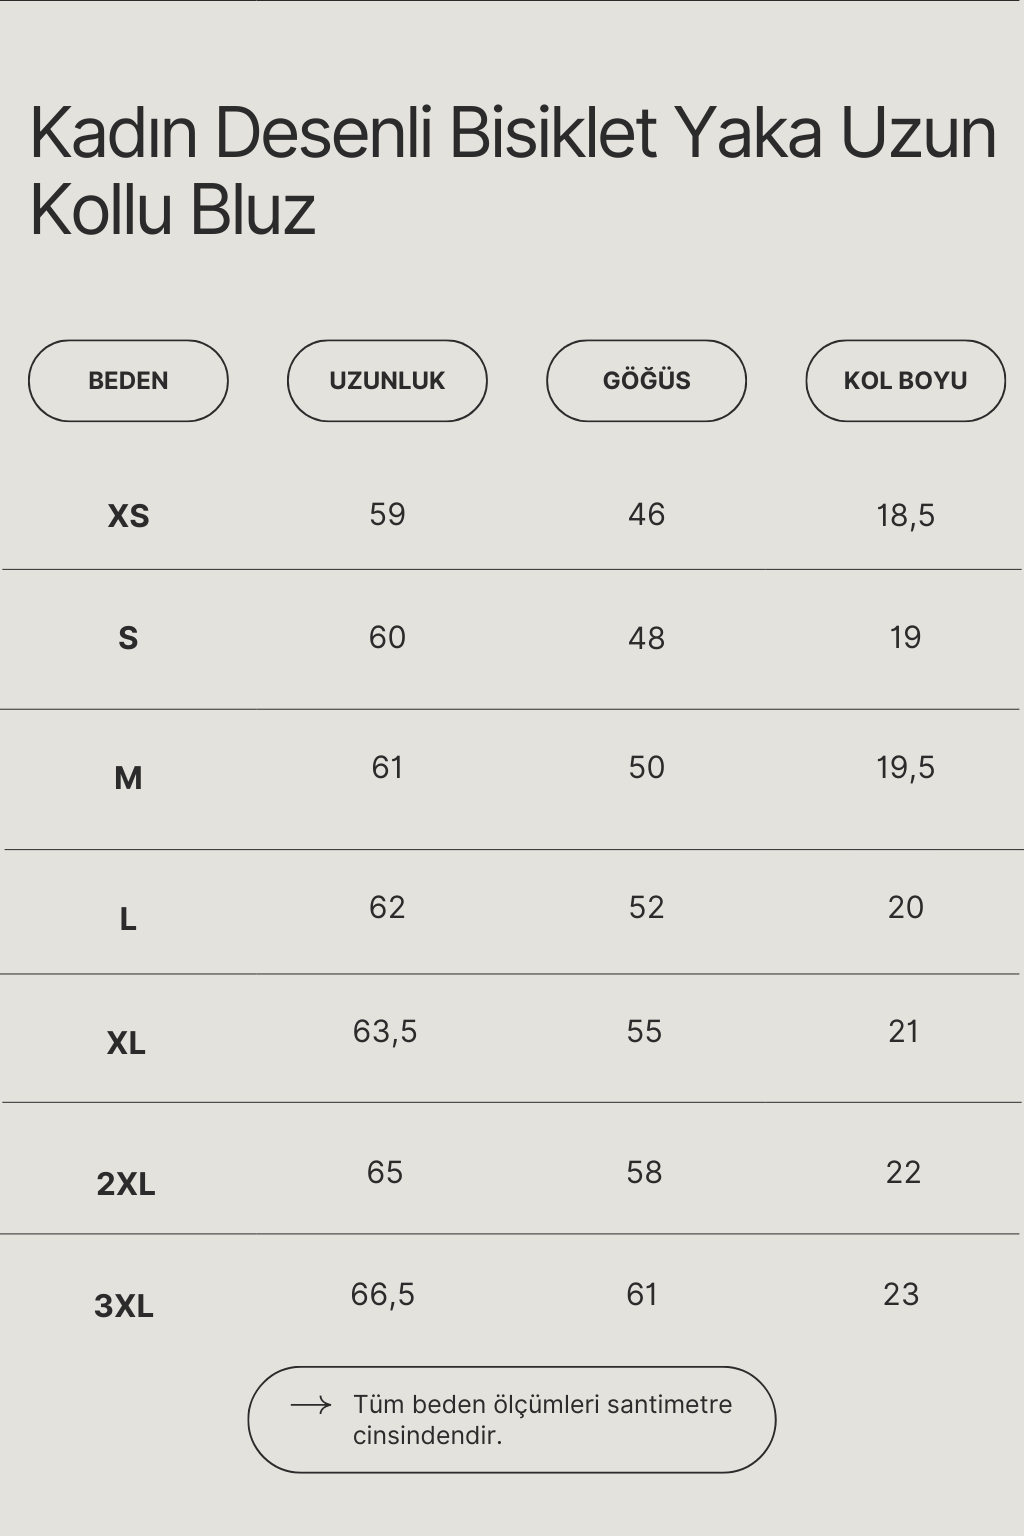1024x1536 pixels.
Task: Click the 19,5 sleeve value for M
Action: tap(905, 767)
